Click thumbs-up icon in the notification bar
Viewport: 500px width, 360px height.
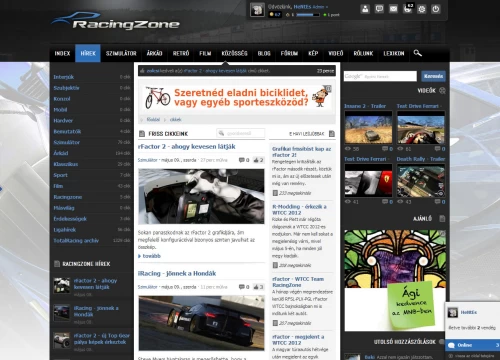(143, 71)
